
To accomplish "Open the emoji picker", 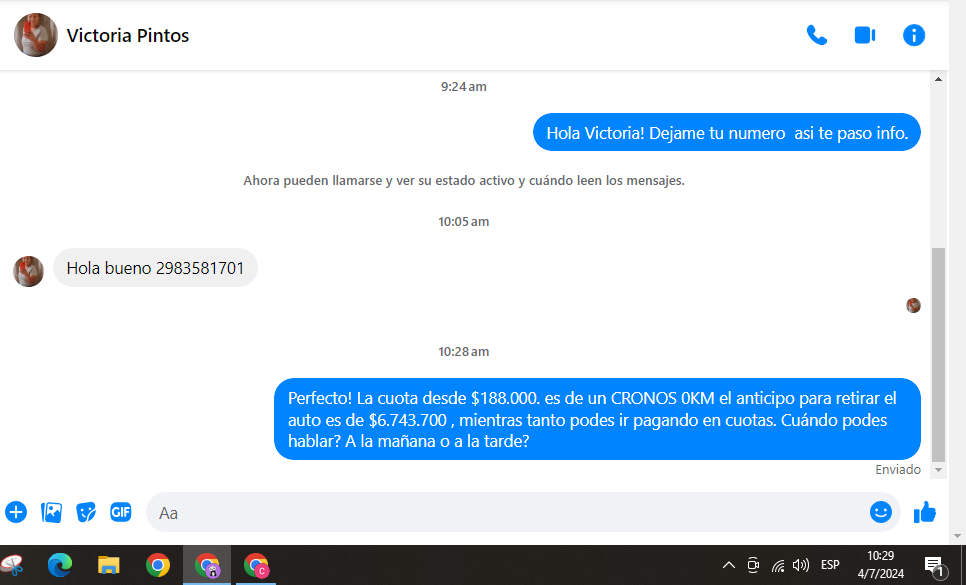I will [881, 512].
